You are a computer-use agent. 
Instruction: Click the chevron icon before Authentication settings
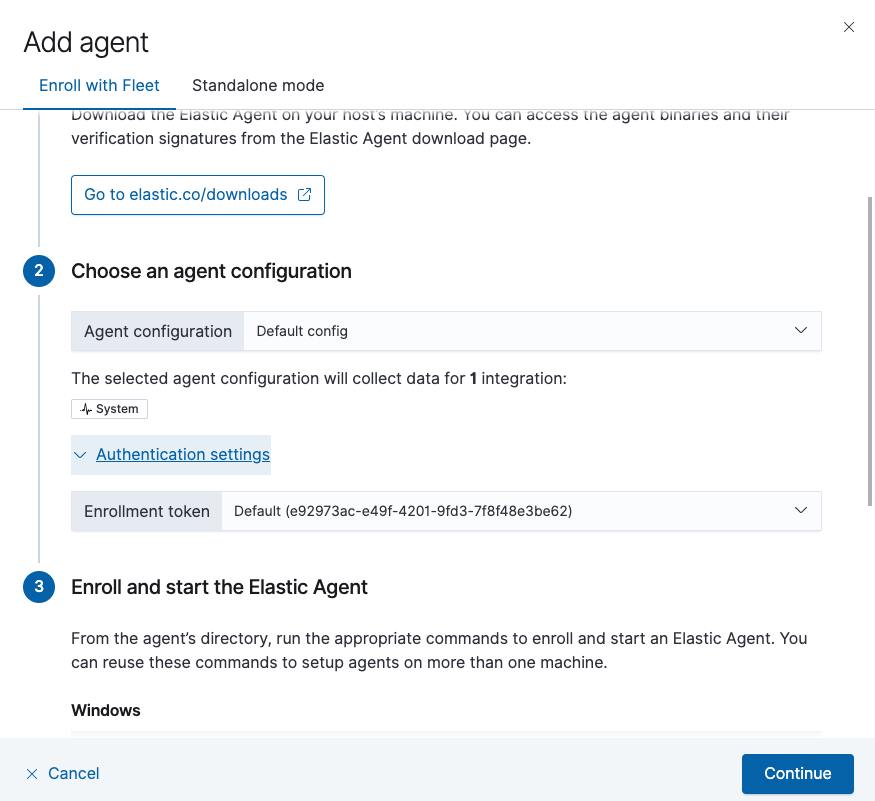click(x=80, y=454)
